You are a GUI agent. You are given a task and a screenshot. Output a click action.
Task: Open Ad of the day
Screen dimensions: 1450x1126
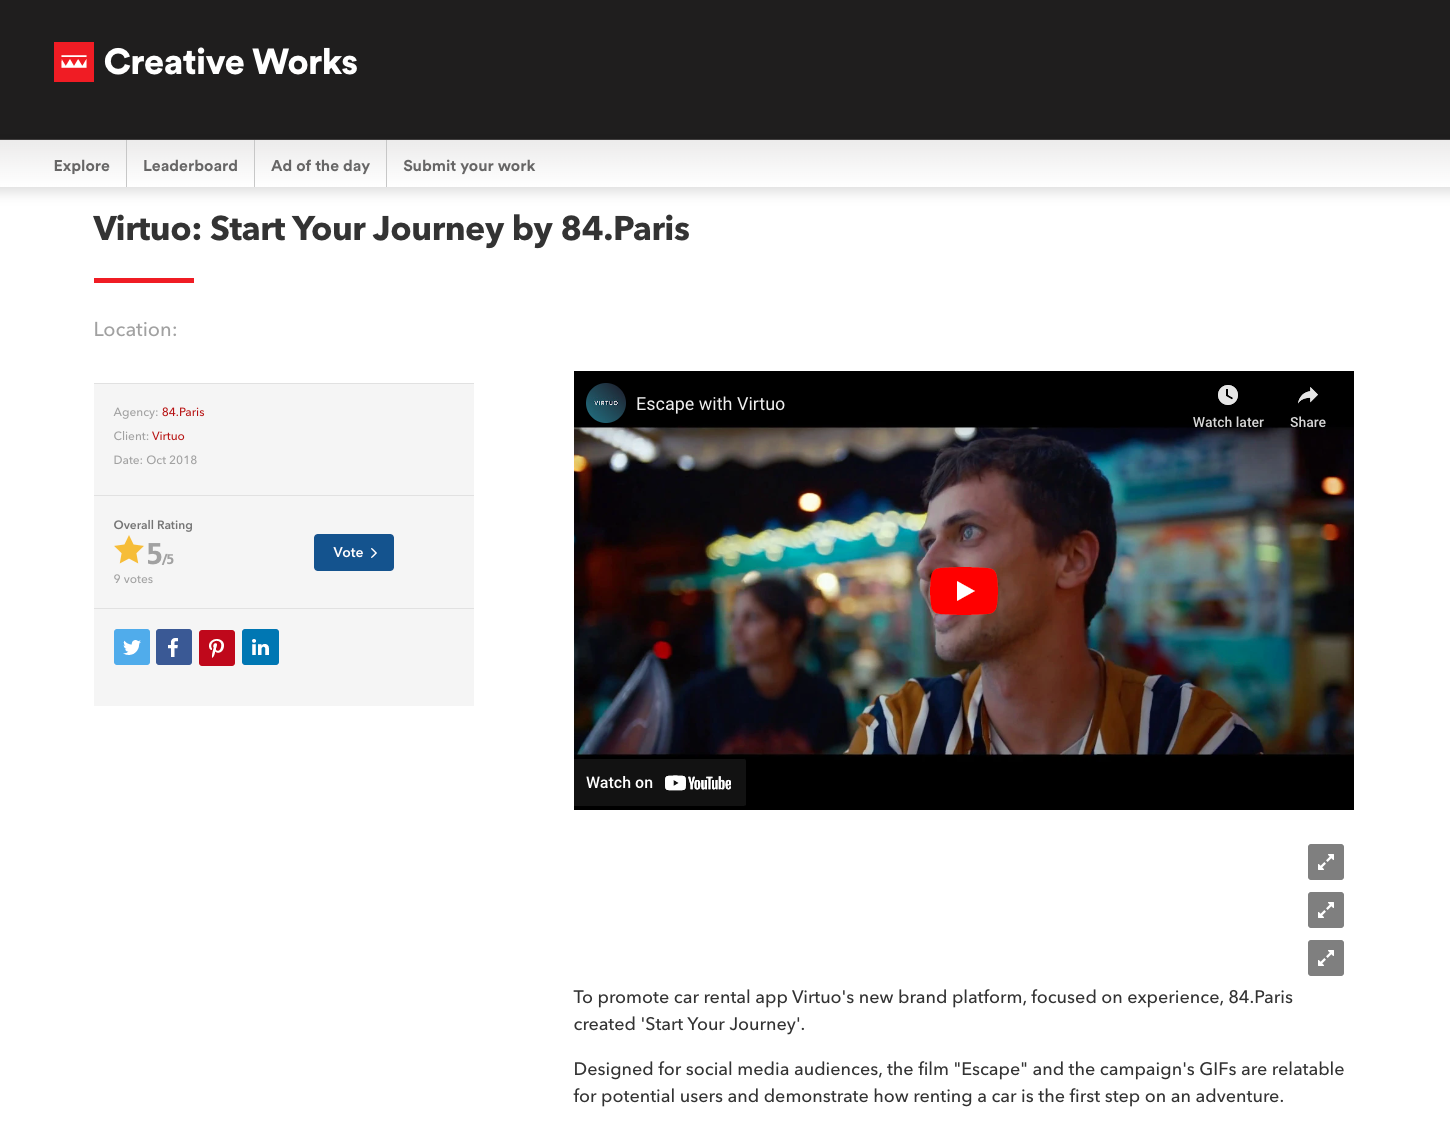pos(320,166)
